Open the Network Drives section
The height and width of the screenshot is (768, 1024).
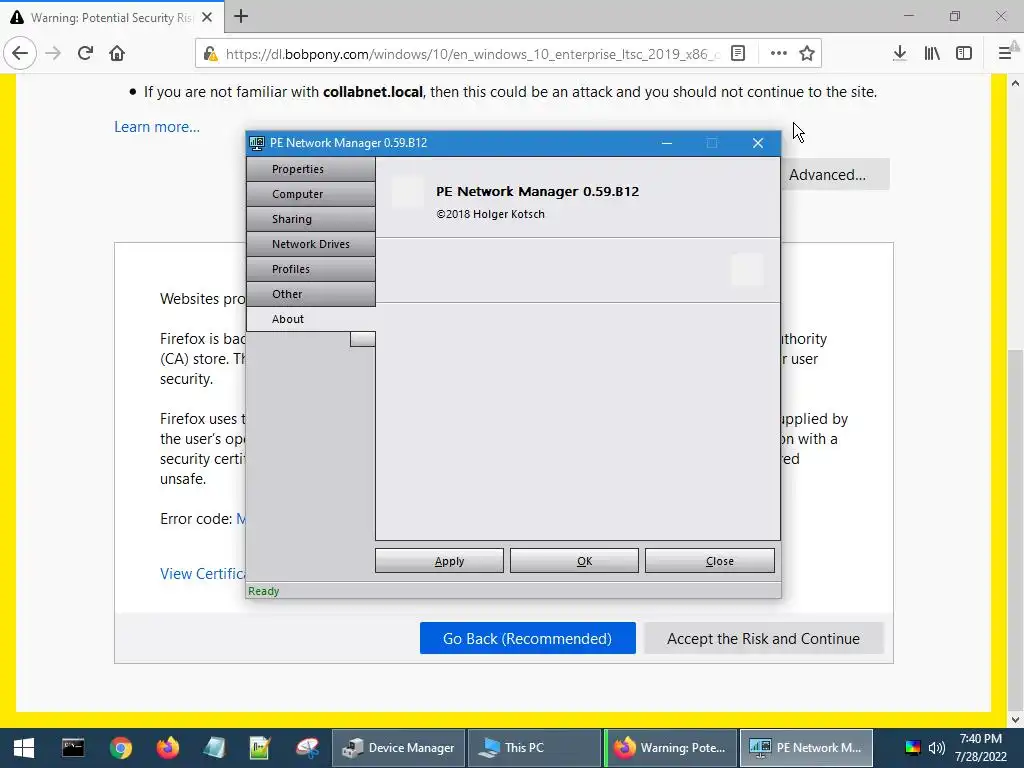click(x=311, y=244)
